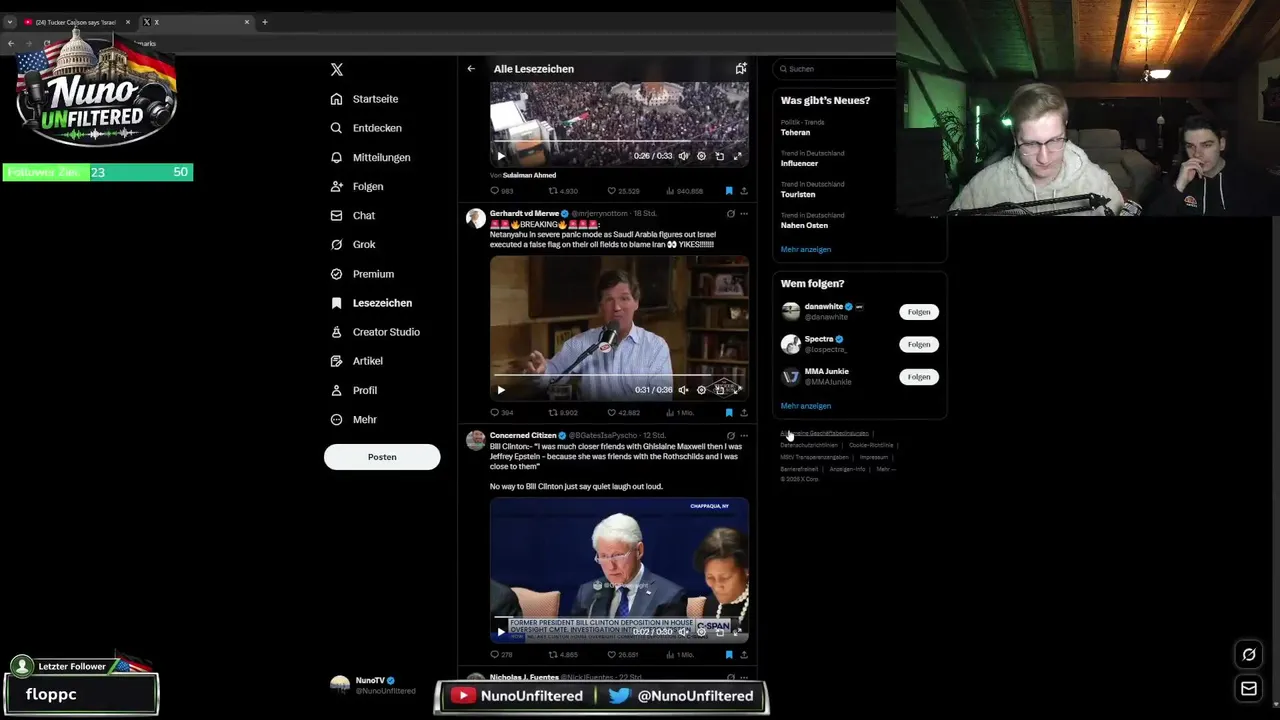Viewport: 1280px width, 720px height.
Task: Open settings gear on crowd video
Action: pos(701,156)
